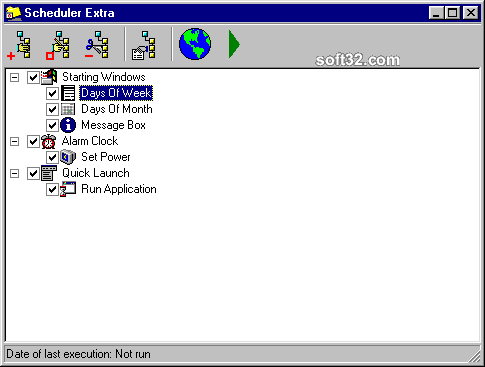Click the window resize grip corner
This screenshot has width=485, height=367.
[474, 356]
